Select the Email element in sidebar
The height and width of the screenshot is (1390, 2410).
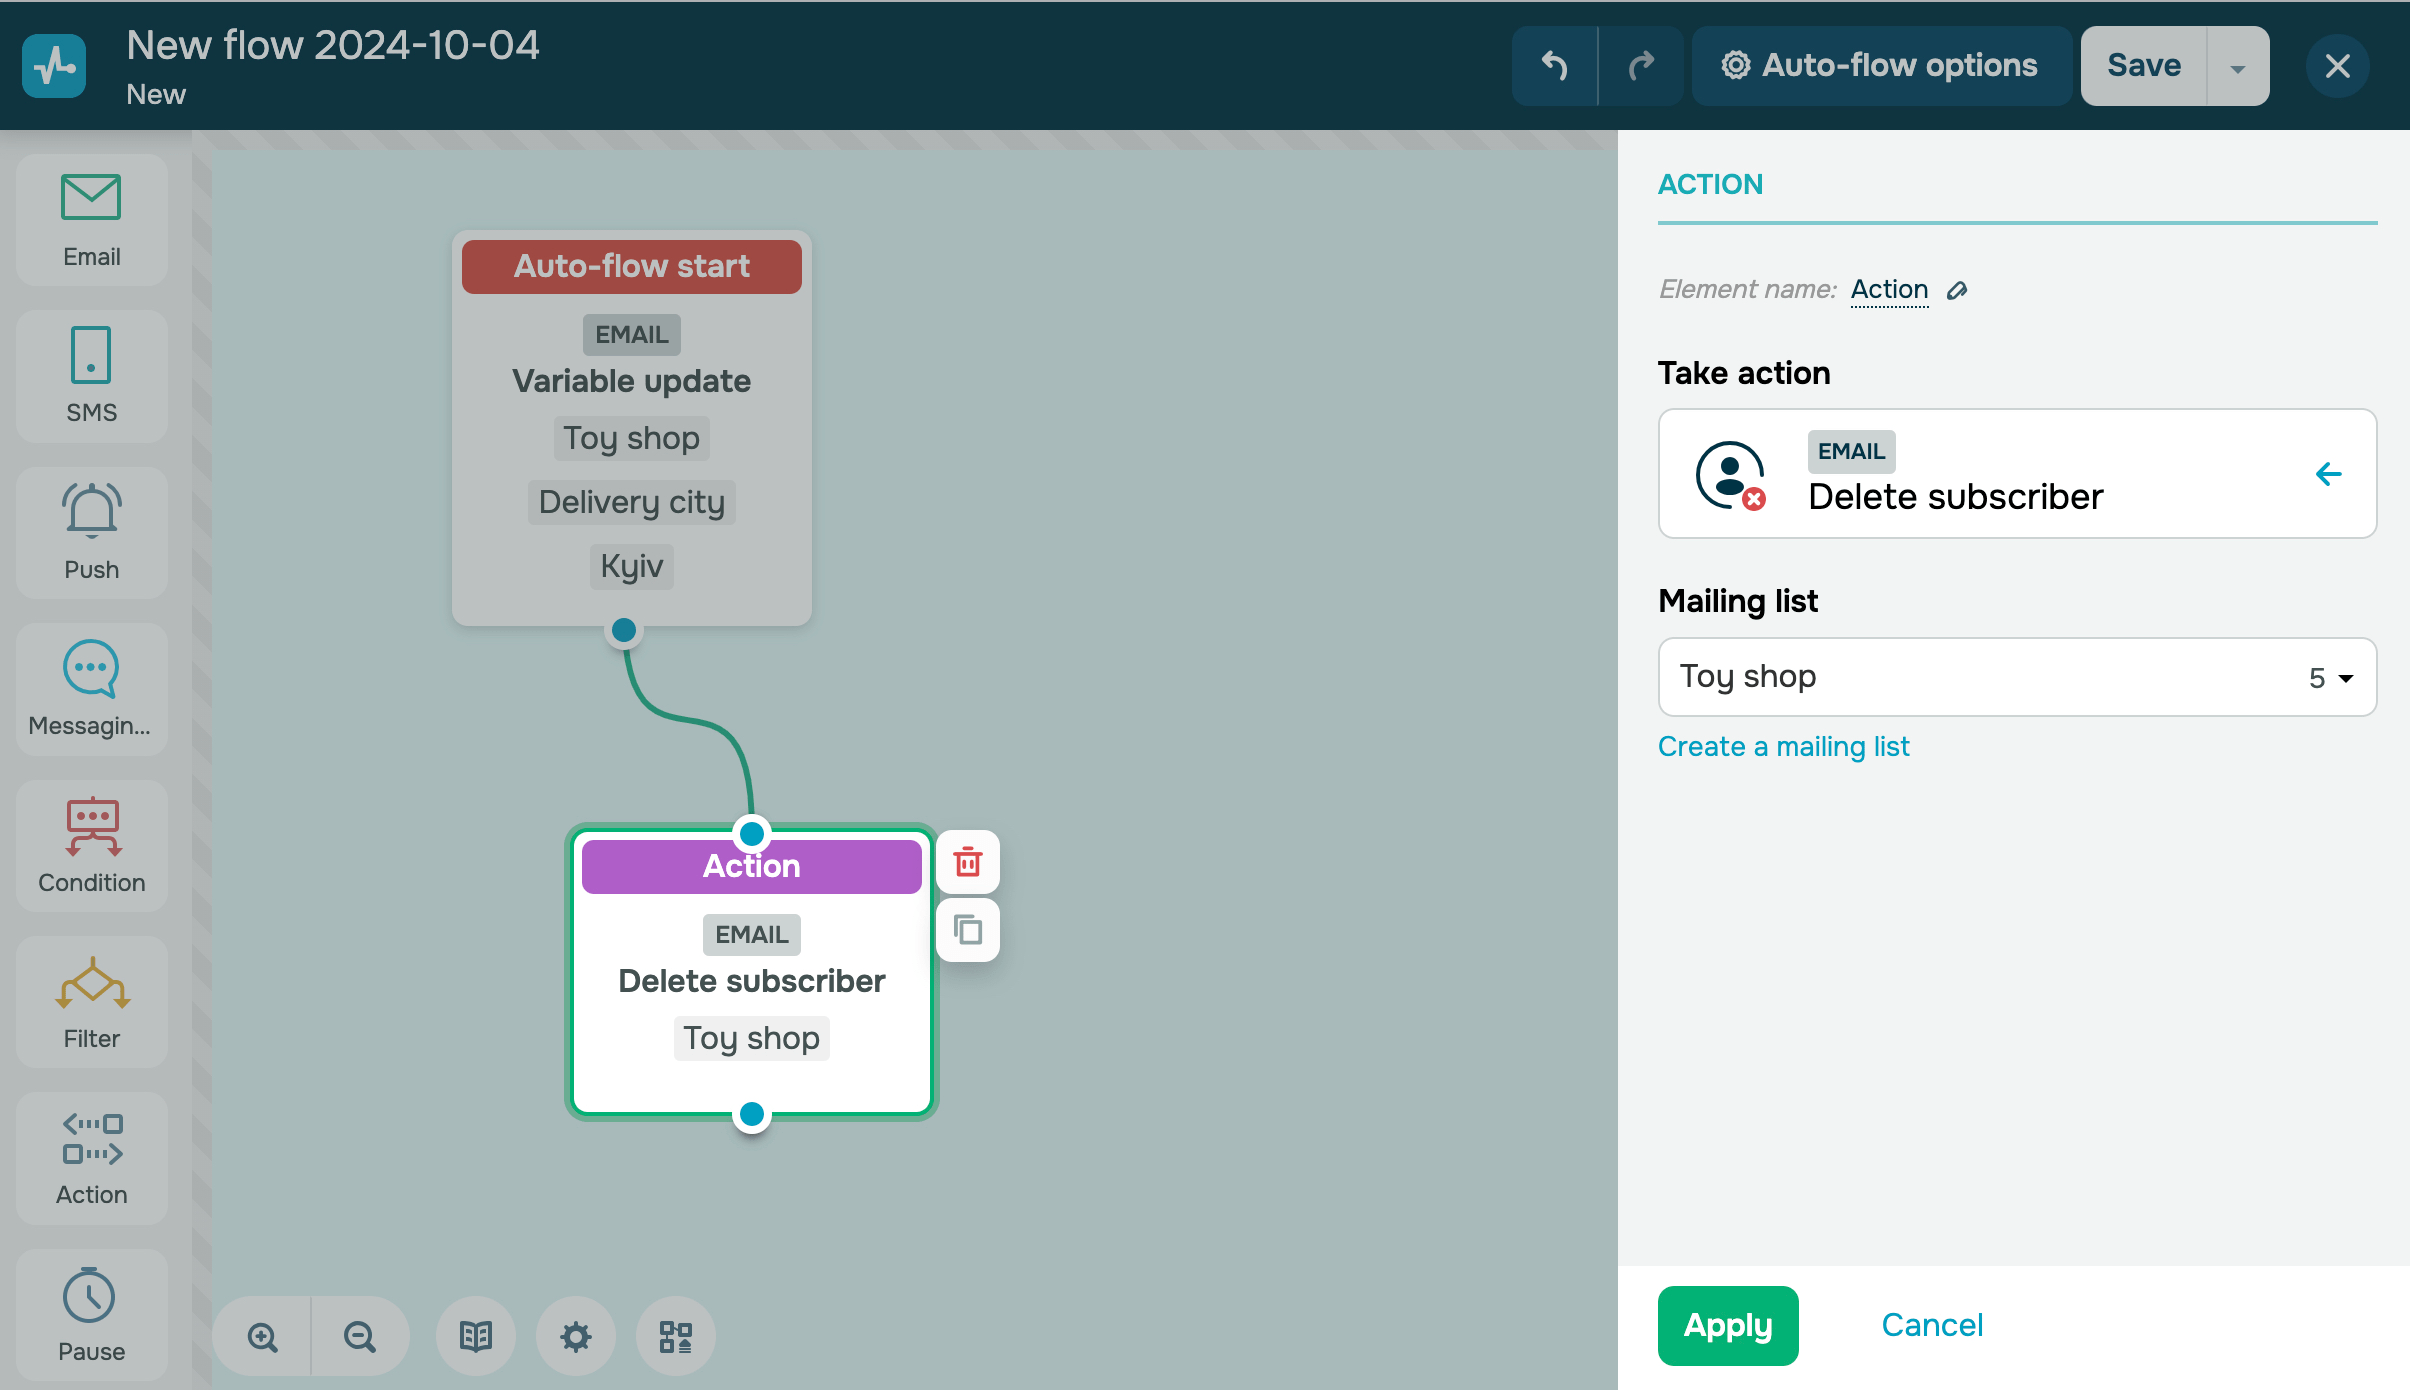tap(91, 220)
